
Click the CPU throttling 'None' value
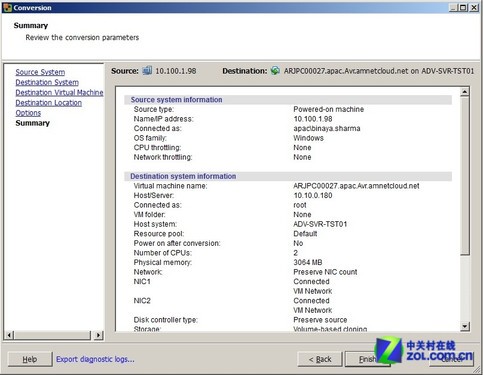coord(302,147)
